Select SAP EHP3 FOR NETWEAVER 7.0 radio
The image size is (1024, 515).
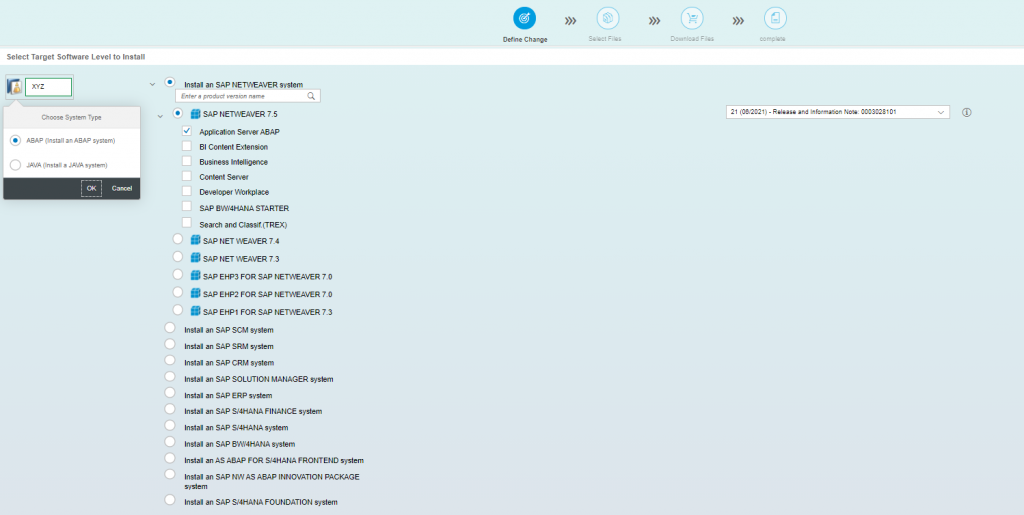[178, 274]
